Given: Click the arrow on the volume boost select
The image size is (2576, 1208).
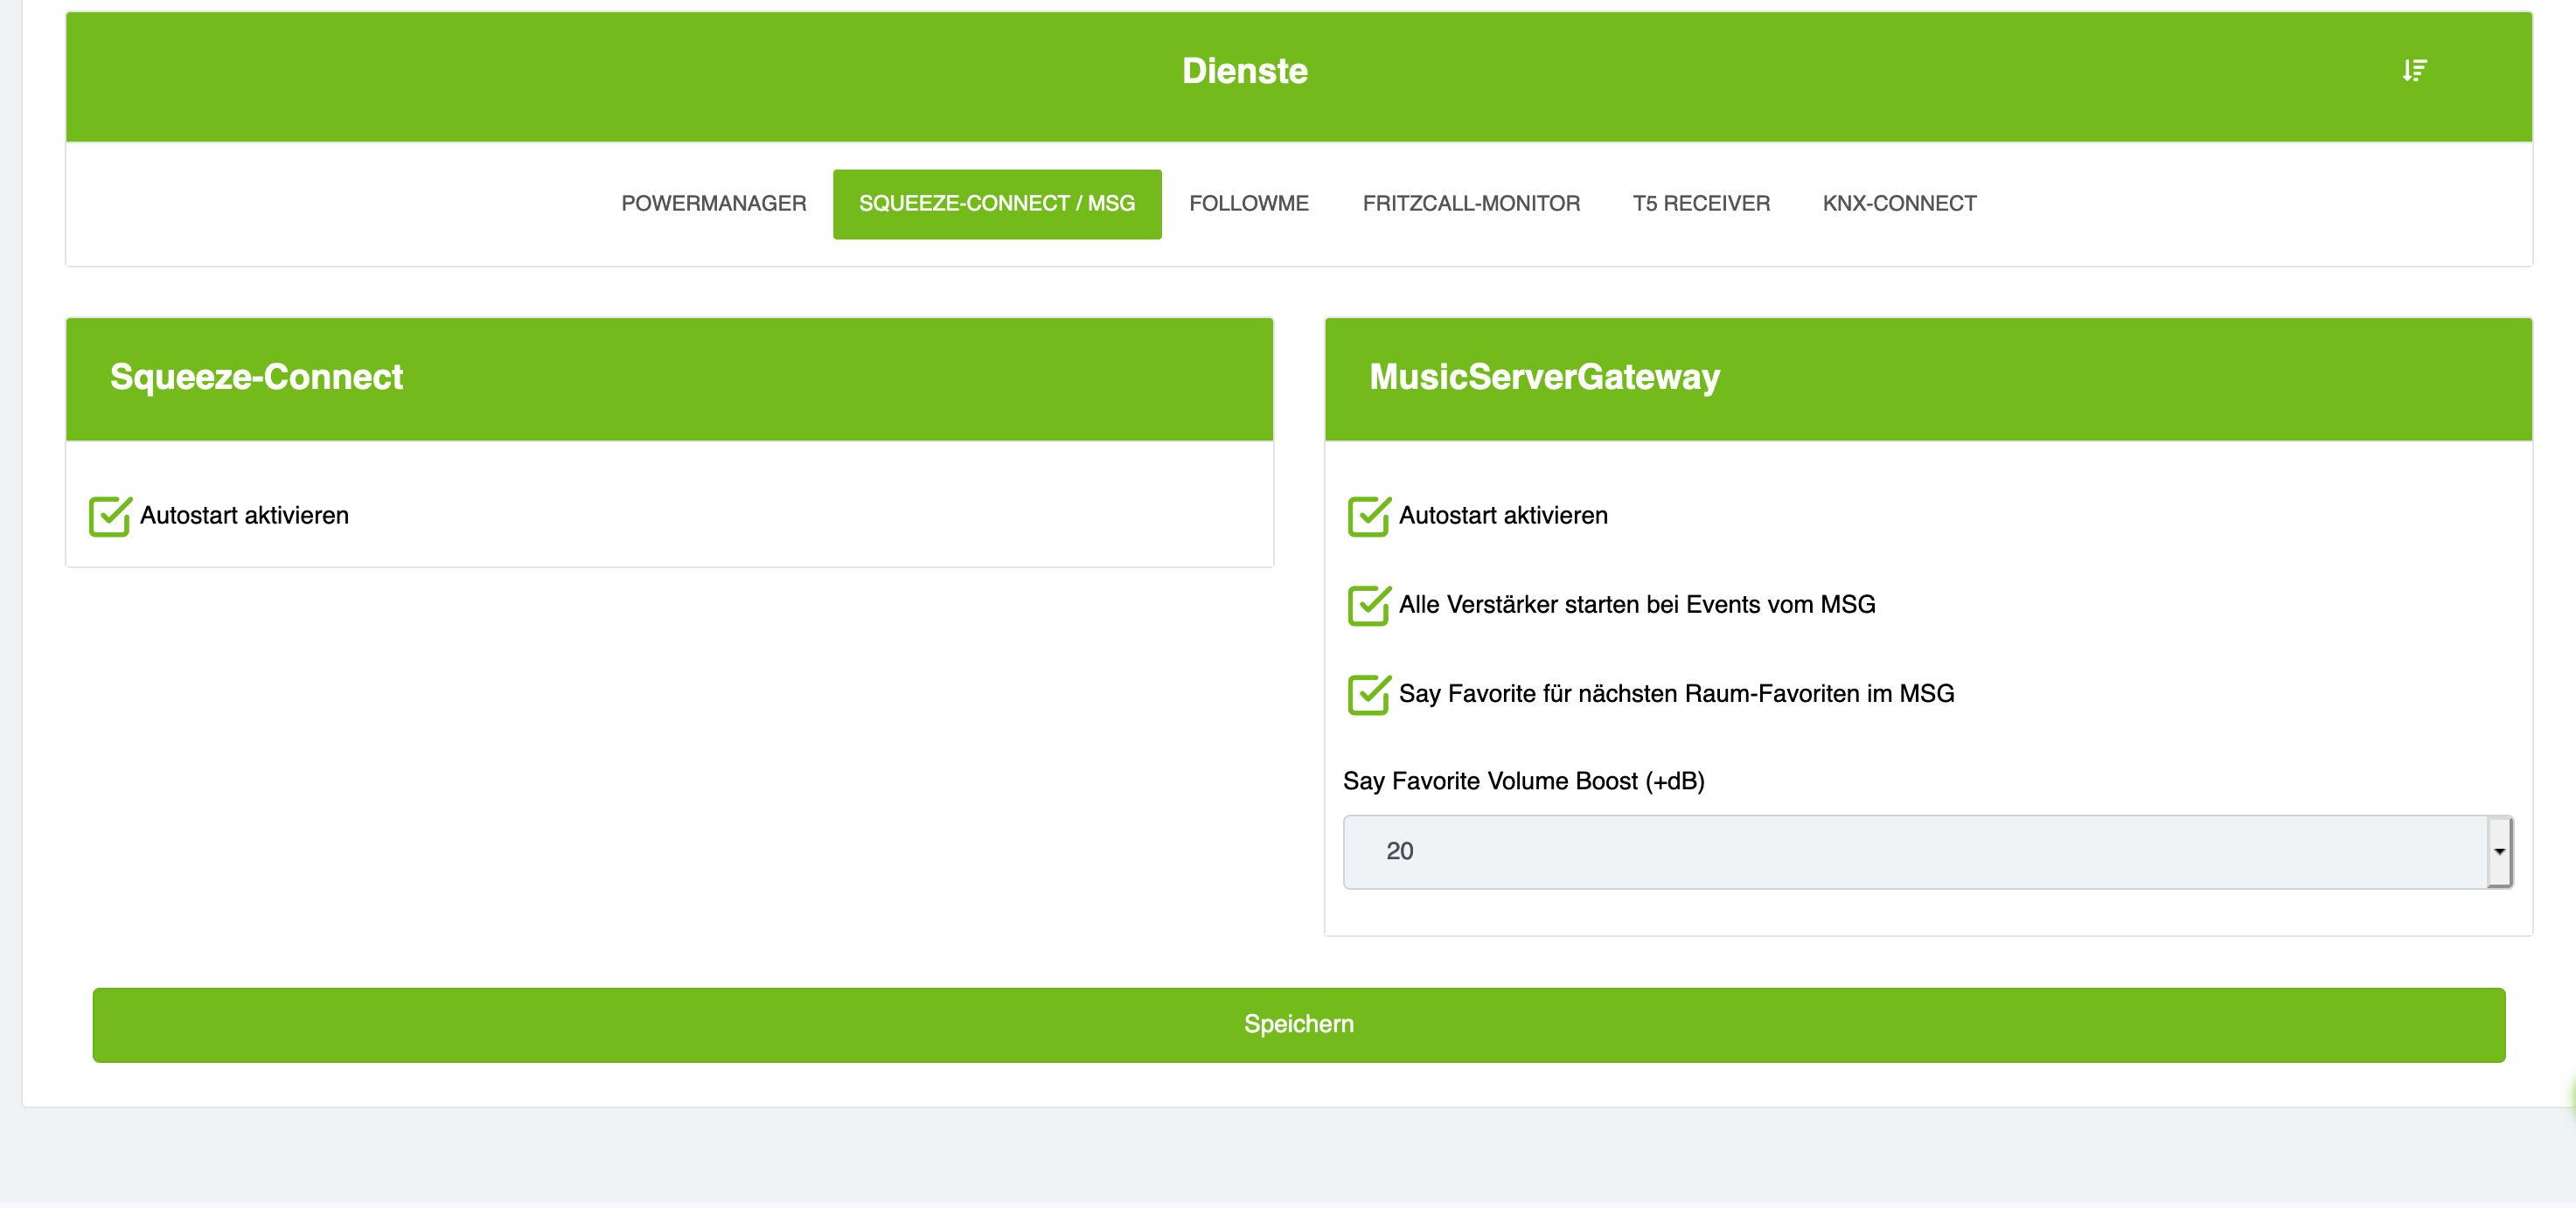Looking at the screenshot, I should coord(2499,852).
